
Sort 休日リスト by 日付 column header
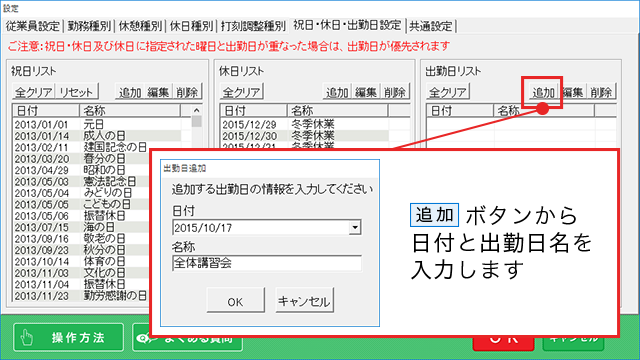point(253,111)
